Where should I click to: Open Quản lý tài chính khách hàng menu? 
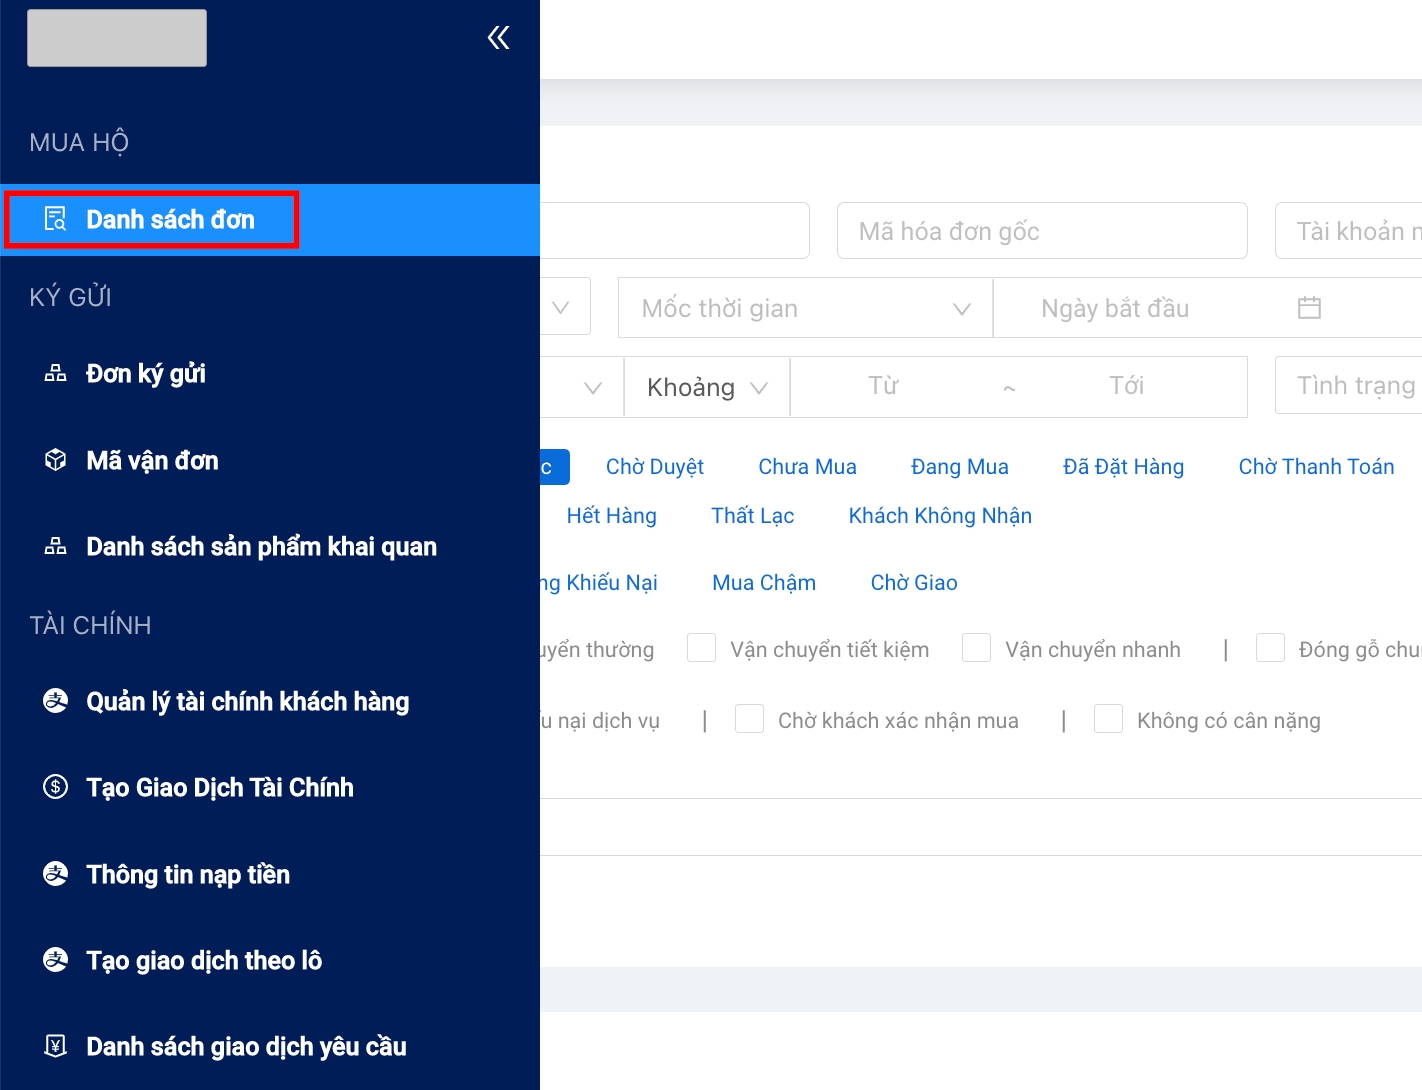coord(247,701)
